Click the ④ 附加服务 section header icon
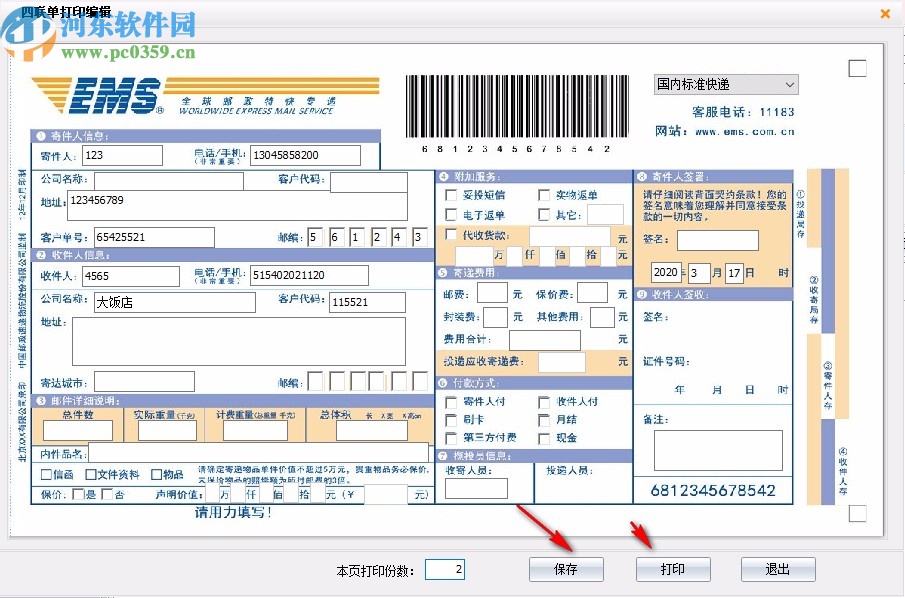The width and height of the screenshot is (905, 598). [444, 177]
